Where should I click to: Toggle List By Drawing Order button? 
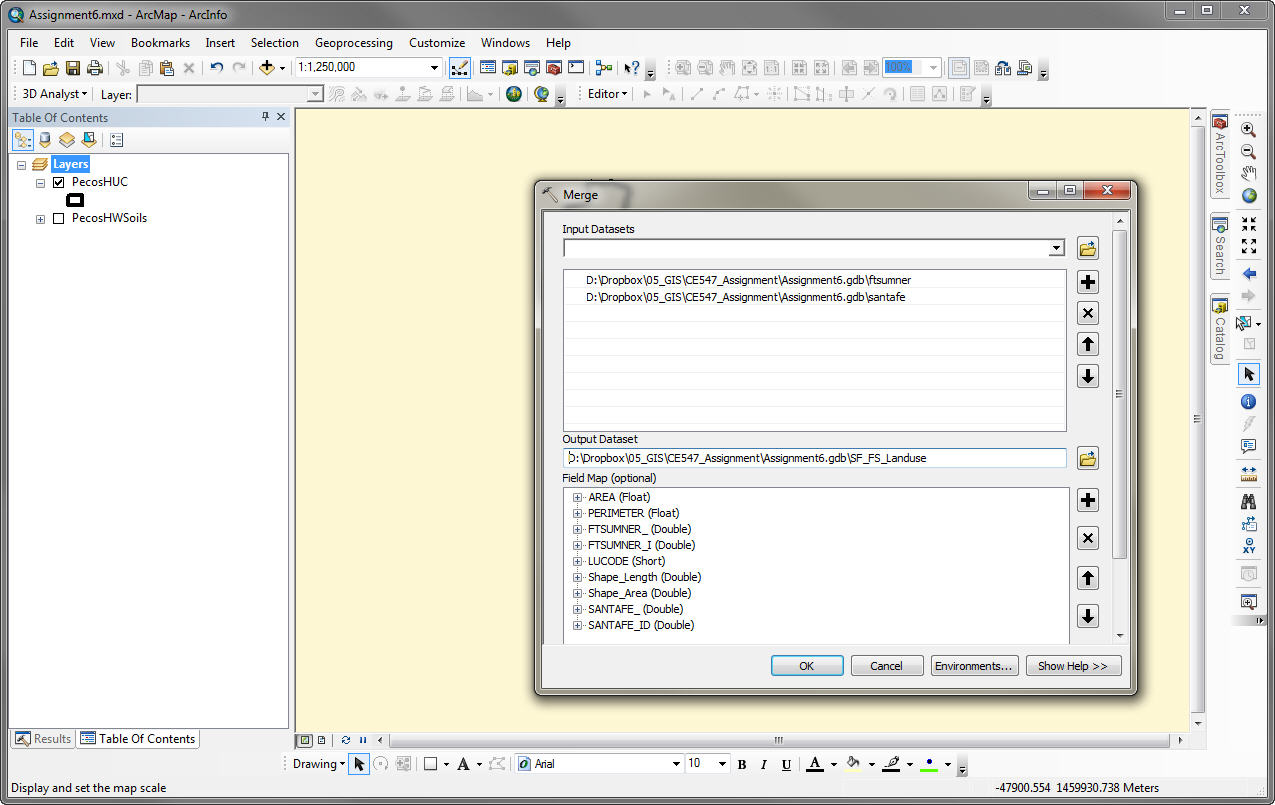click(x=22, y=140)
